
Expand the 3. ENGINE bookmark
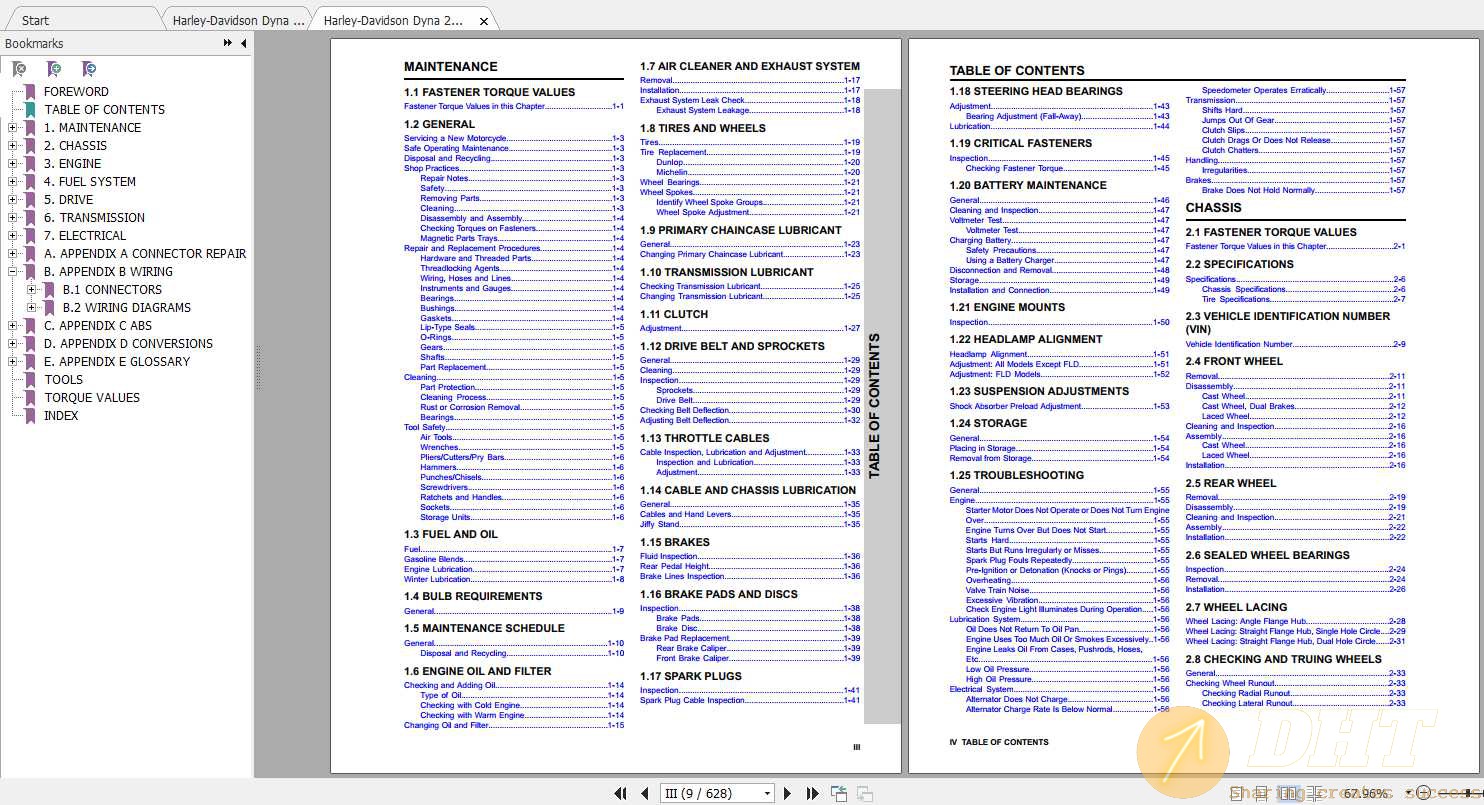[12, 164]
